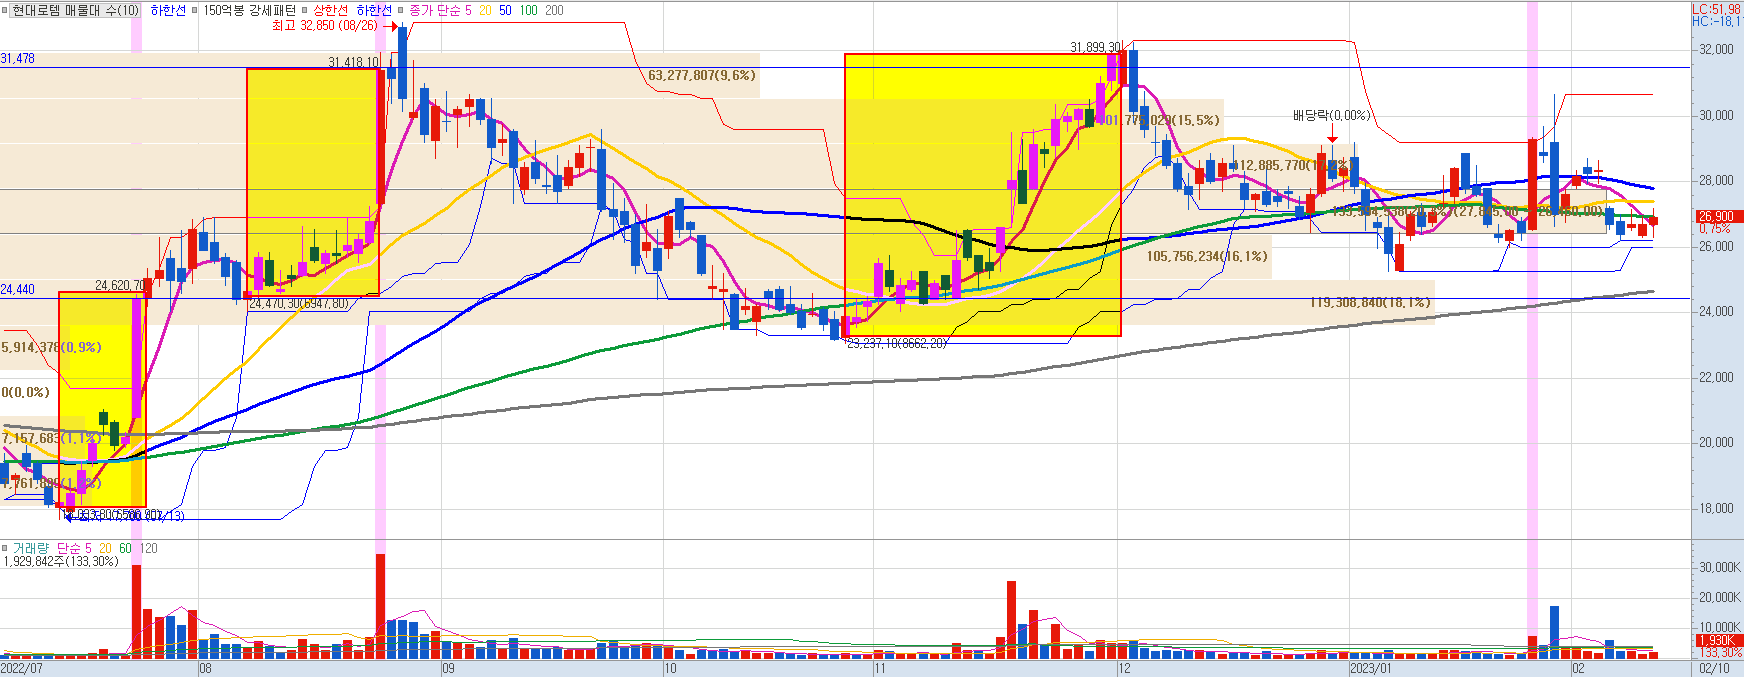Viewport: 1744px width, 677px height.
Task: Click the 5,914,378(0.9%) volume profile label
Action: [x=51, y=347]
